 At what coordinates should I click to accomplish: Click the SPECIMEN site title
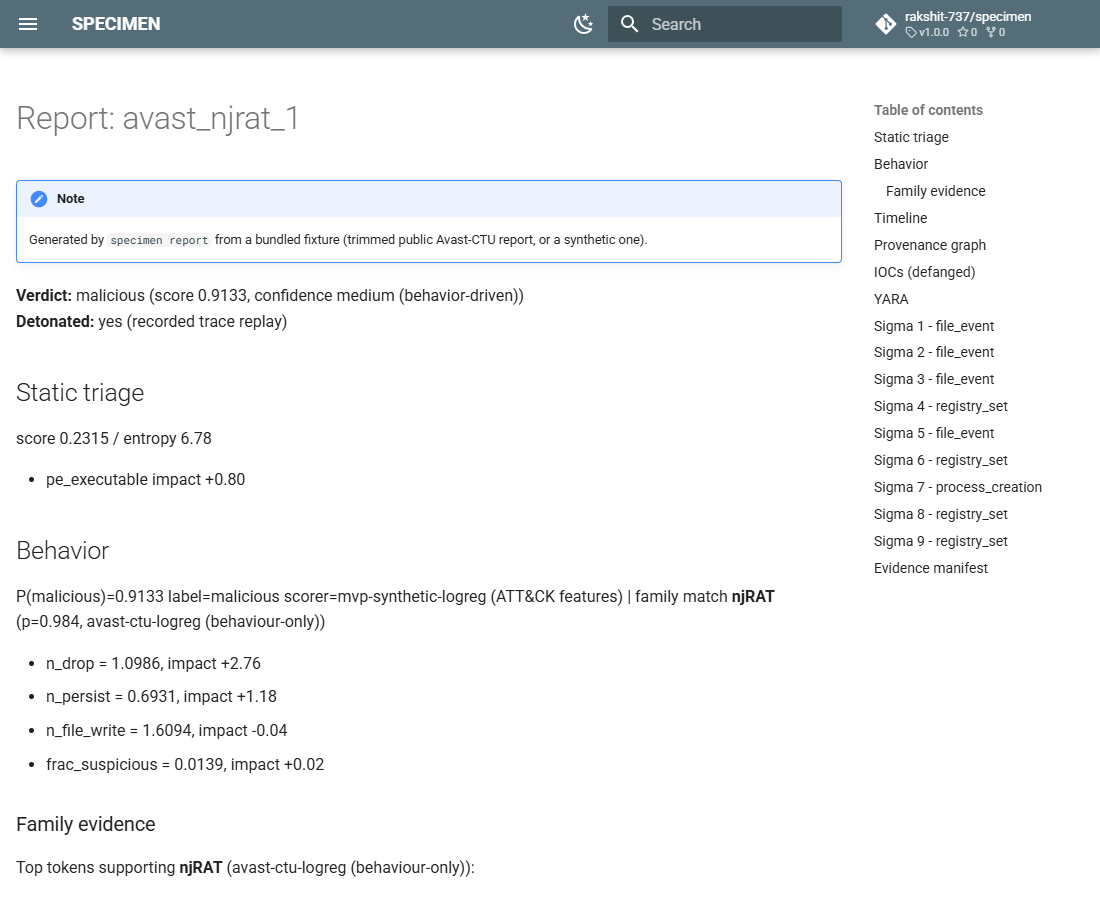(x=116, y=24)
